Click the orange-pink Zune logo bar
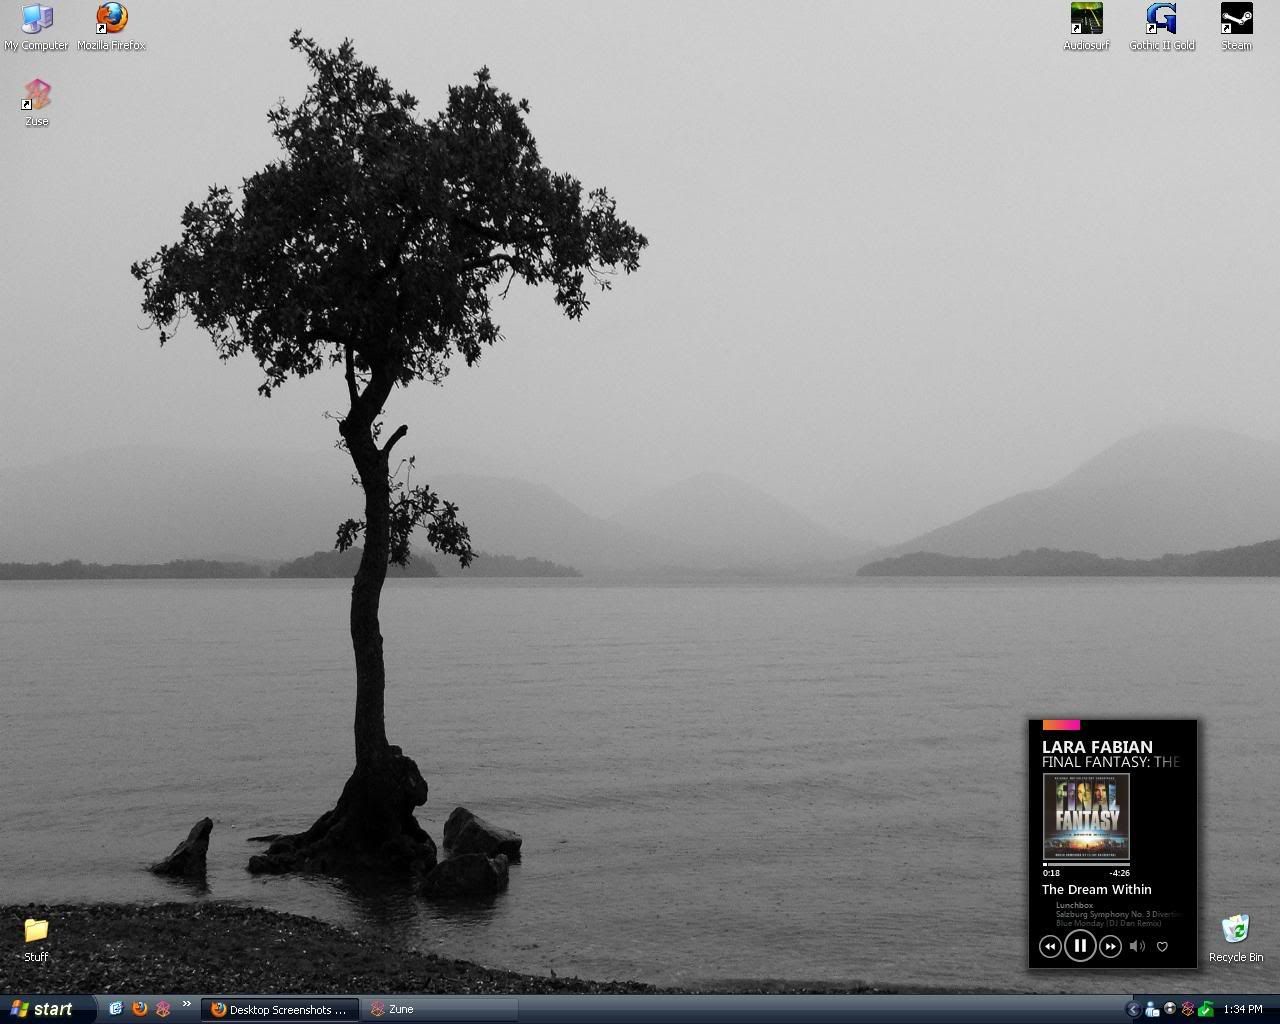The height and width of the screenshot is (1024, 1280). [x=1061, y=725]
